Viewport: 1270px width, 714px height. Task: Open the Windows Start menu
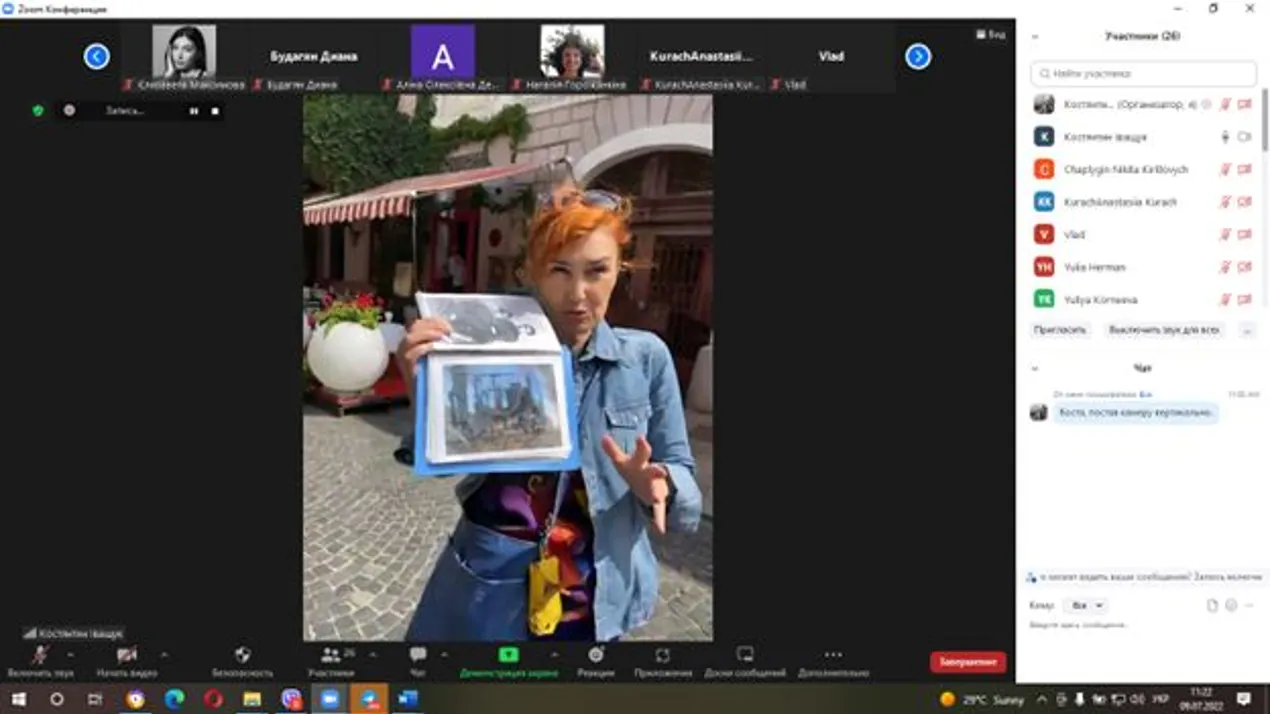pyautogui.click(x=18, y=699)
